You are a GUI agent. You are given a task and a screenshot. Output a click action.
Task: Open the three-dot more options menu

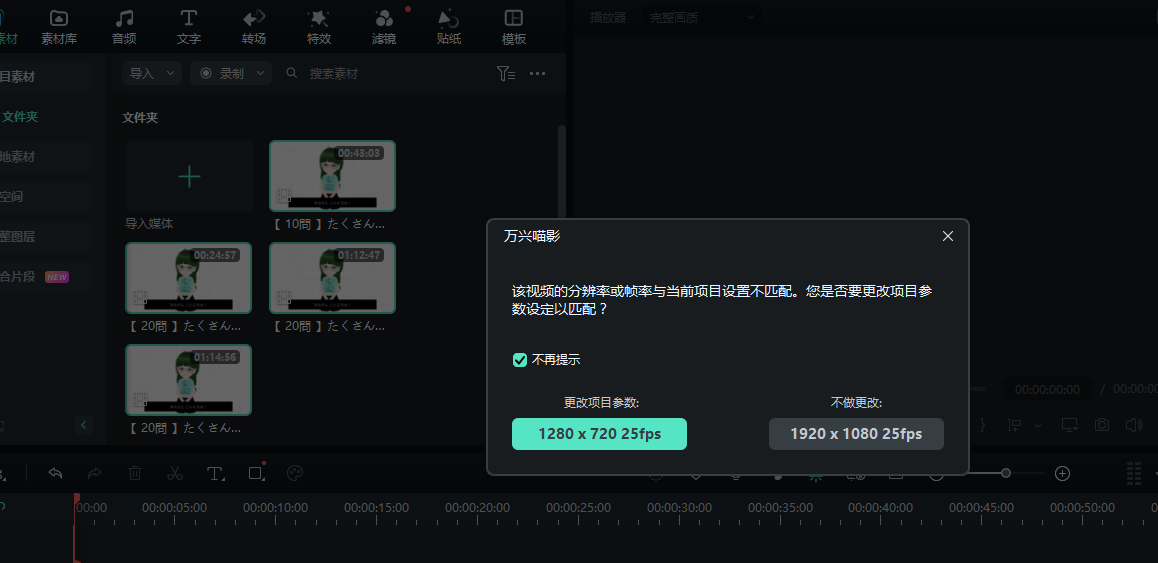tap(538, 73)
